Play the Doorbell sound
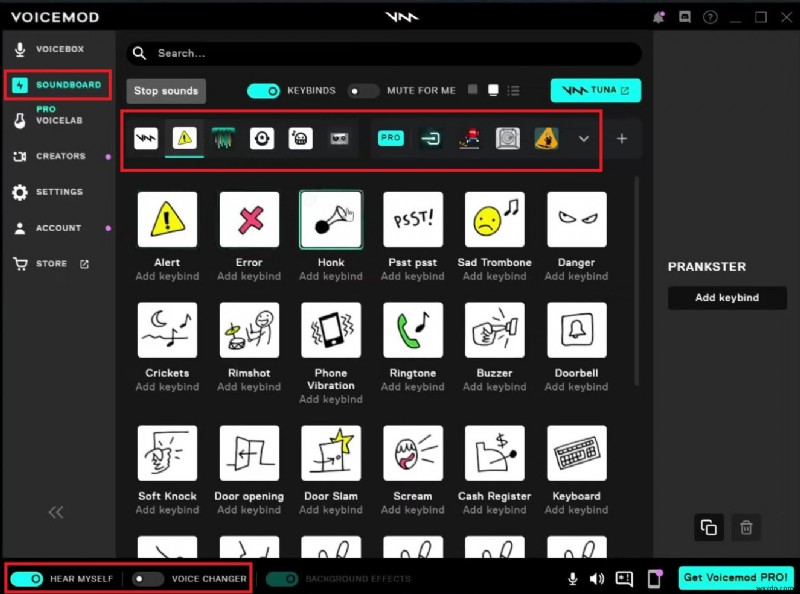The height and width of the screenshot is (594, 800). coord(577,330)
